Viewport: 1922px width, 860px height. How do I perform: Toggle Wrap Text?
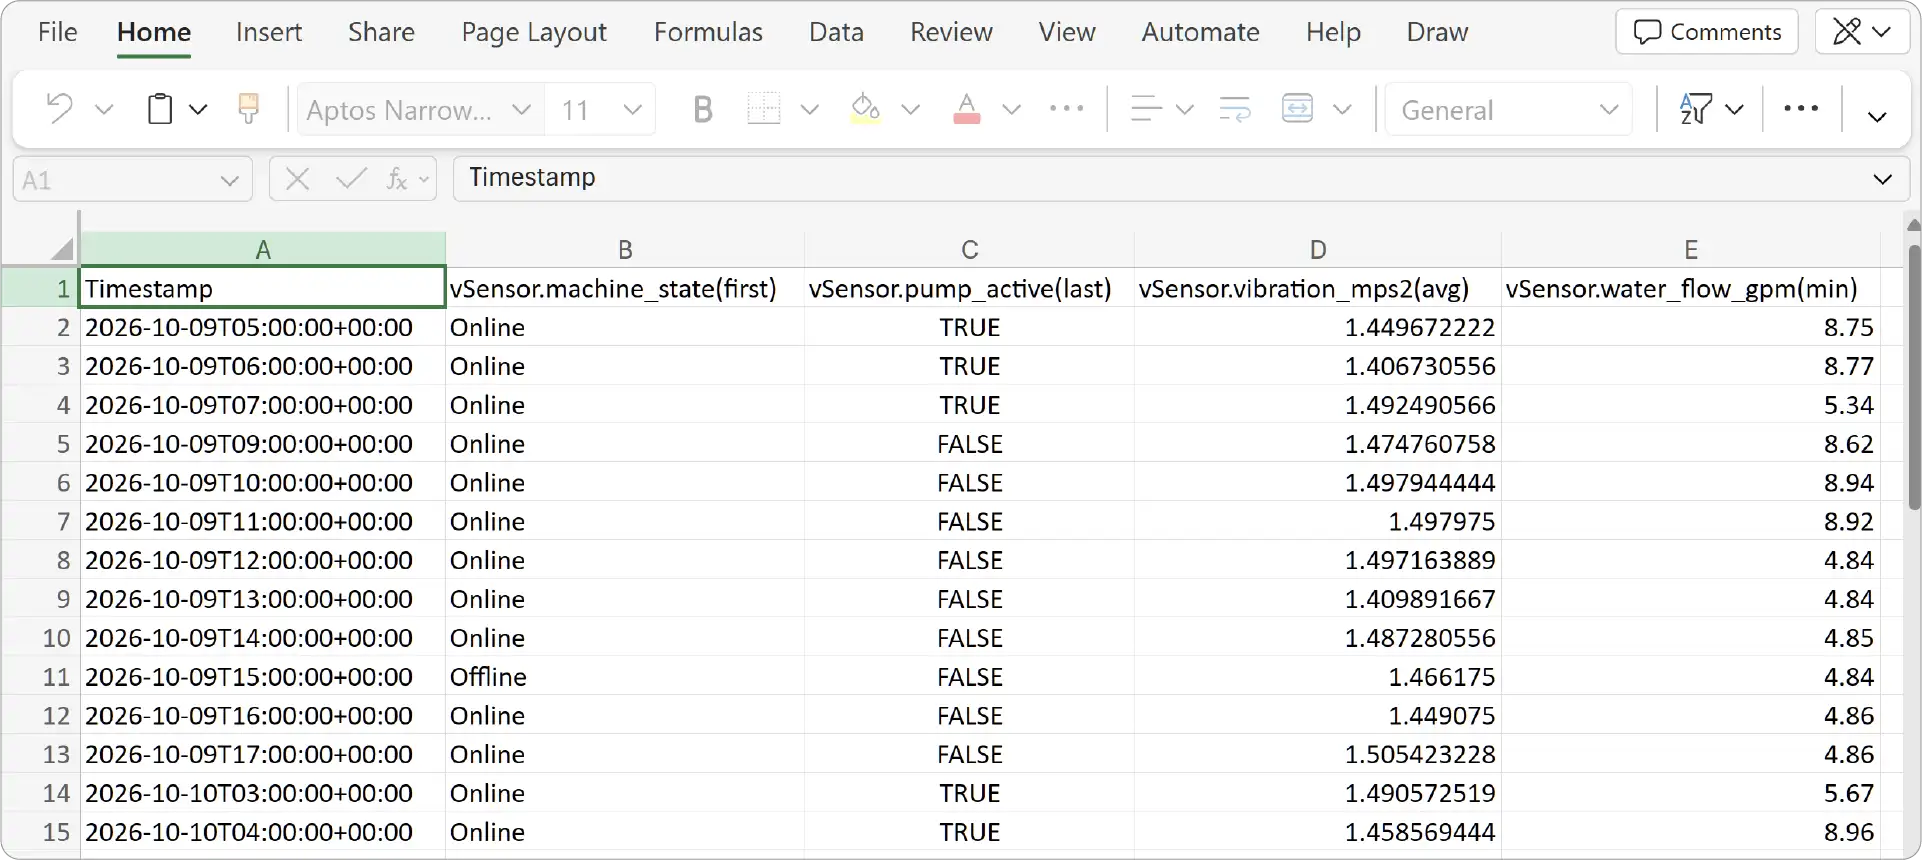pyautogui.click(x=1235, y=109)
